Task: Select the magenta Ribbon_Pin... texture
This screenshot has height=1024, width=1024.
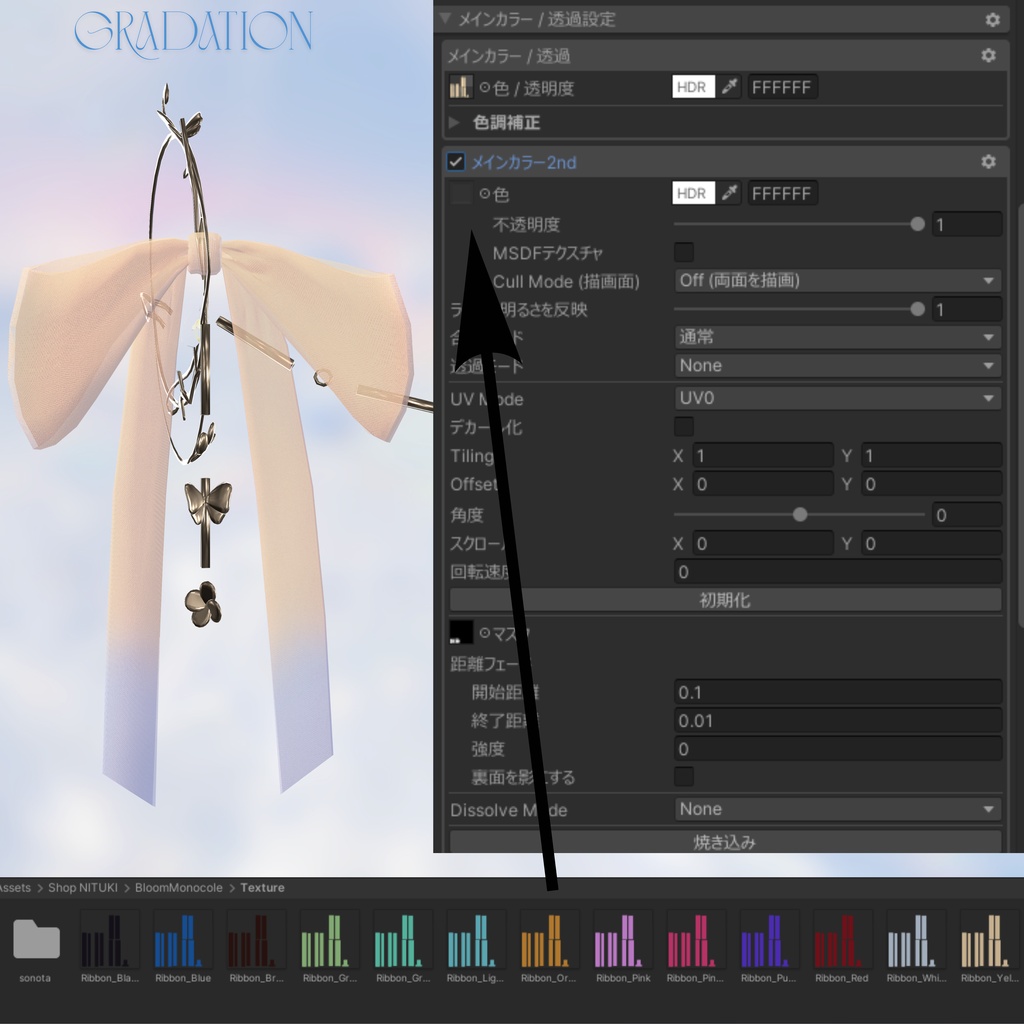Action: tap(696, 947)
